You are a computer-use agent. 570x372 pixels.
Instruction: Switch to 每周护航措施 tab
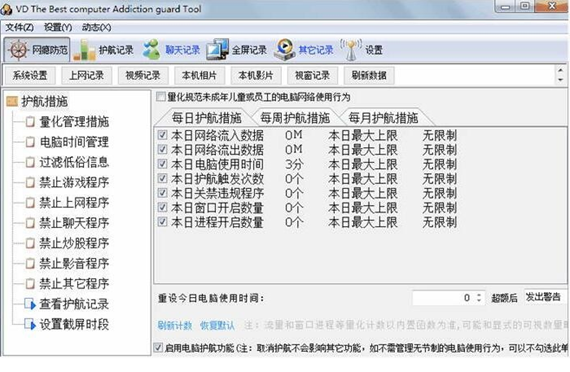[295, 117]
